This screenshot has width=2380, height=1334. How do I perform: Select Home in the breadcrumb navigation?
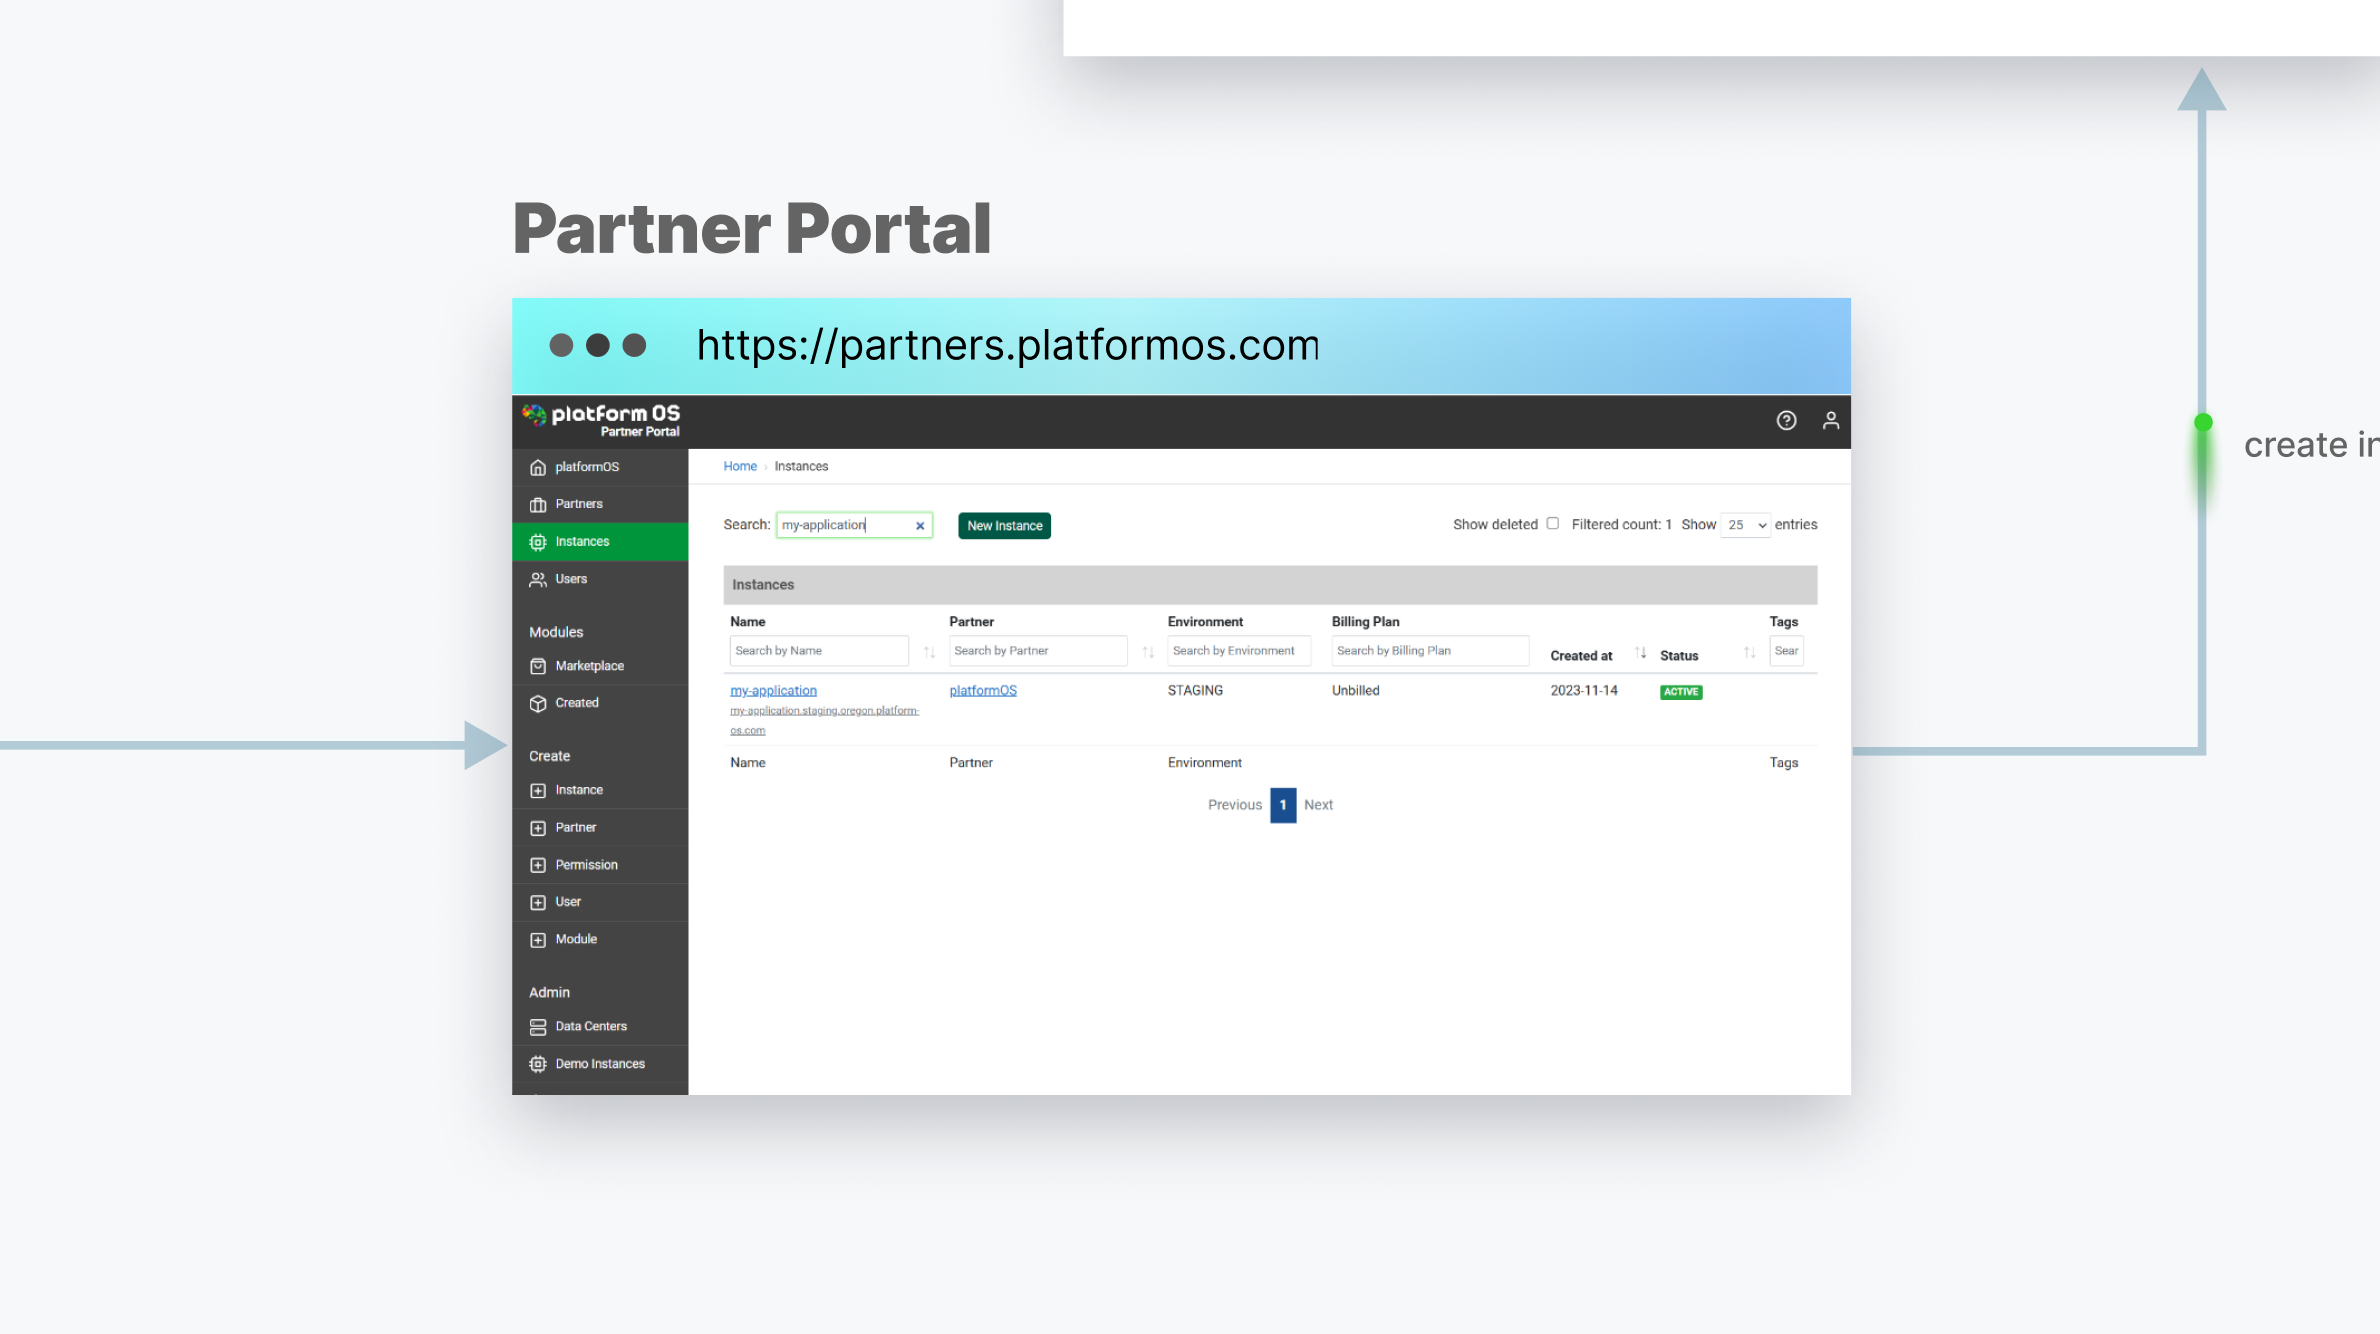coord(740,465)
